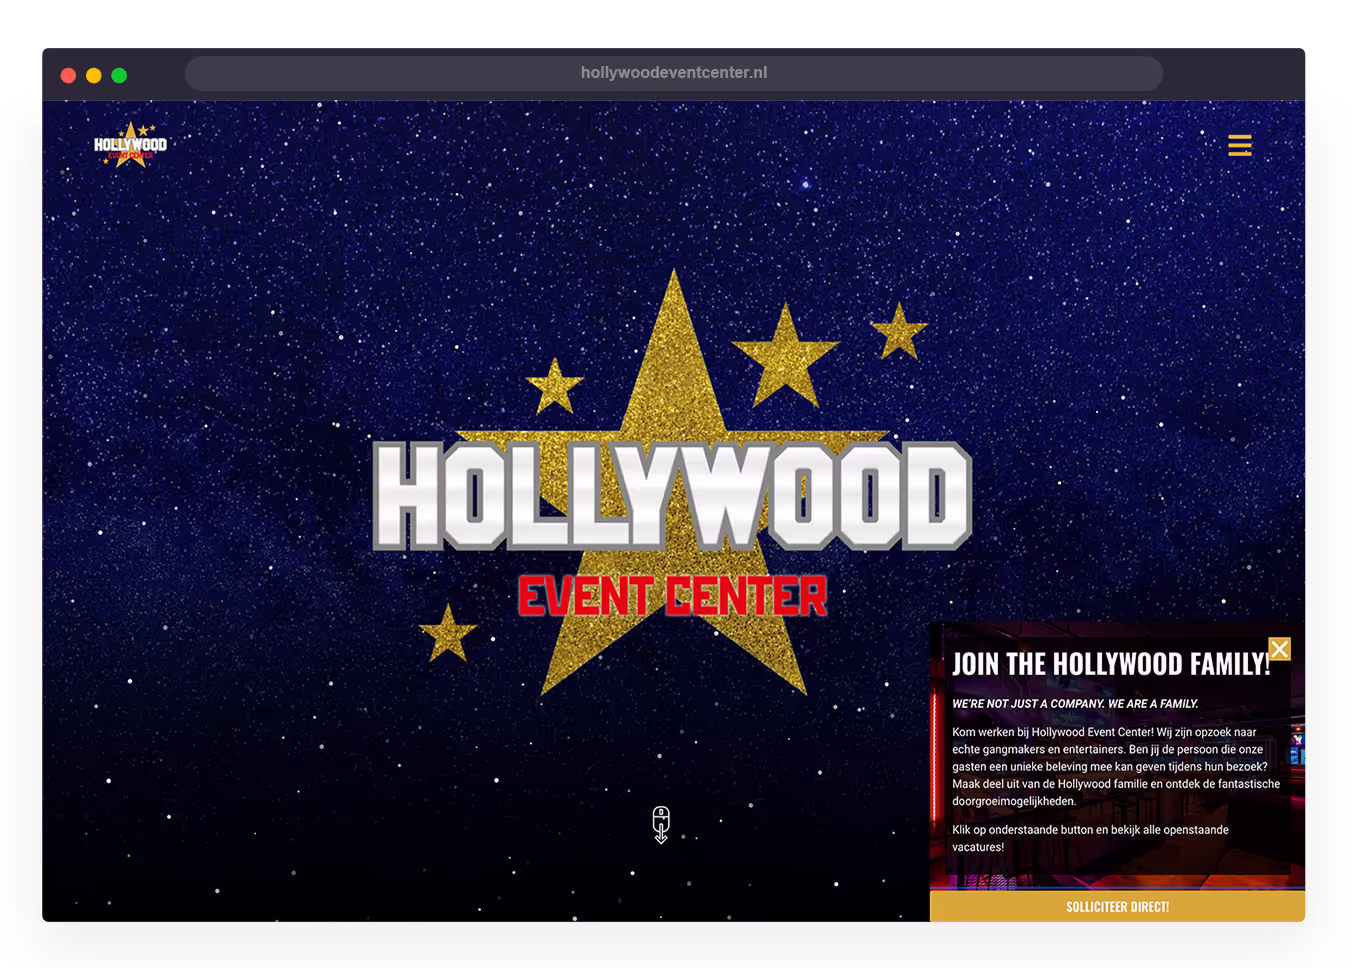The width and height of the screenshot is (1351, 968).
Task: Click the yellow window minimize dot
Action: pyautogui.click(x=94, y=75)
